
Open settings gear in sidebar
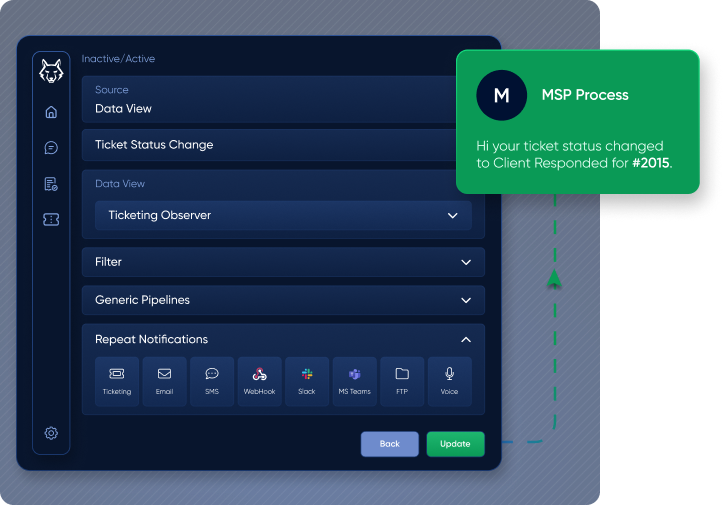click(x=51, y=433)
